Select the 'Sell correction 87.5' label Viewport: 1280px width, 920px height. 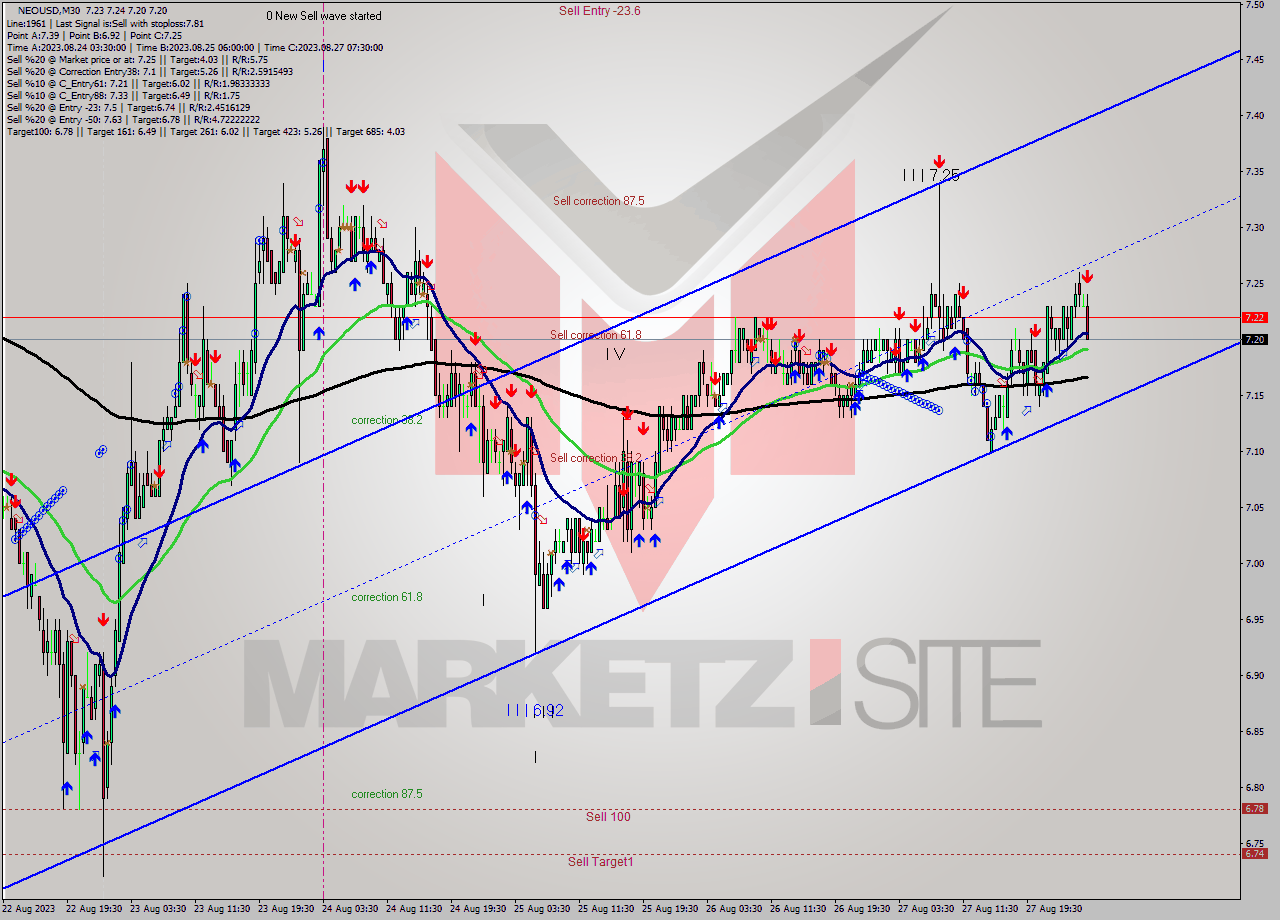598,201
